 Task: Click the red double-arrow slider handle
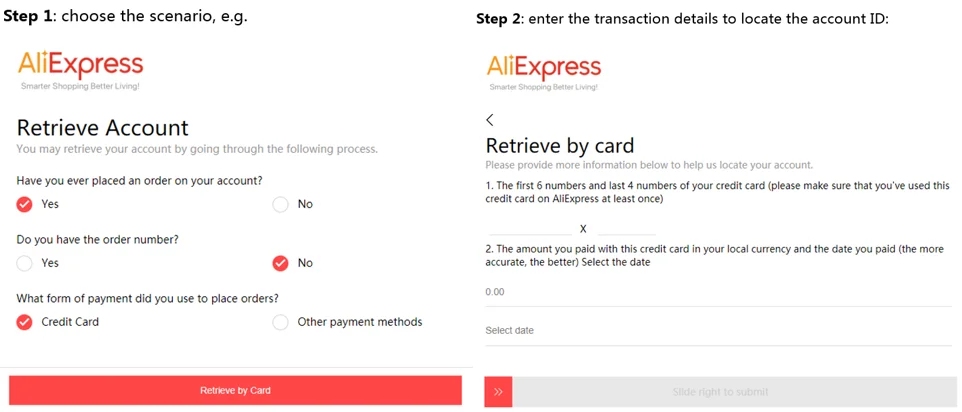pos(498,392)
